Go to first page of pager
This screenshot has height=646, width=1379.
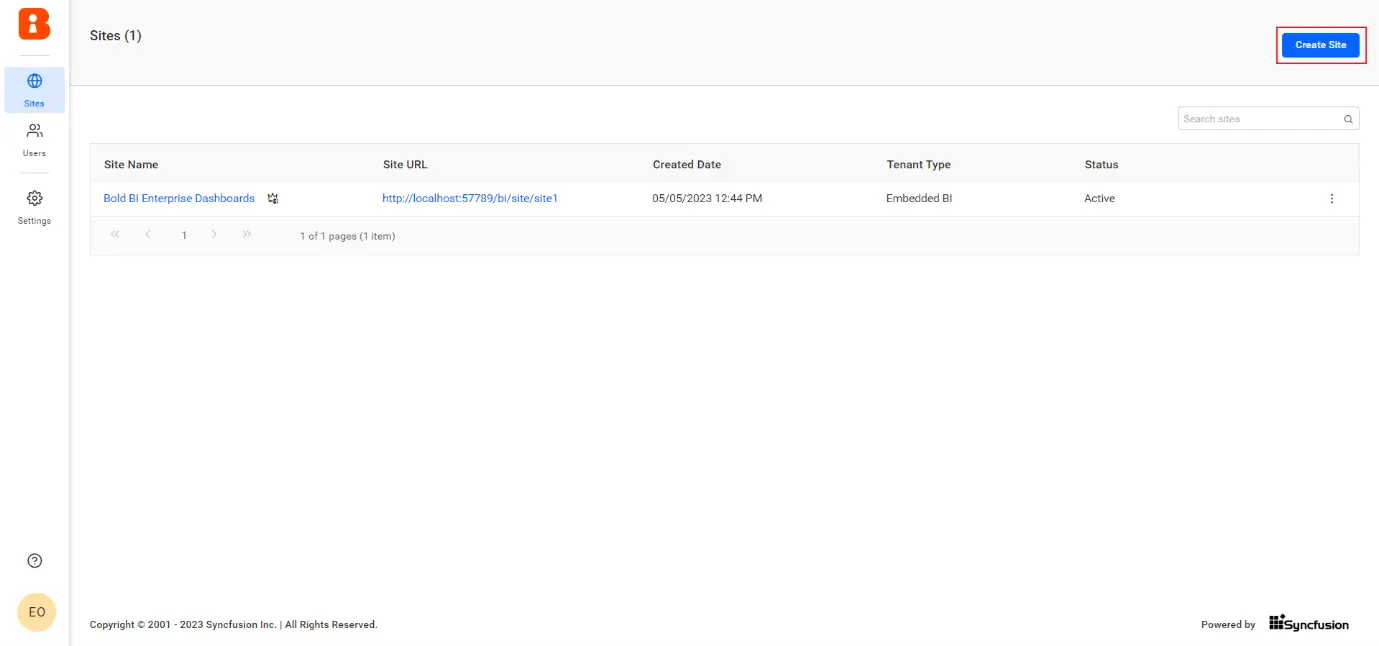point(115,235)
